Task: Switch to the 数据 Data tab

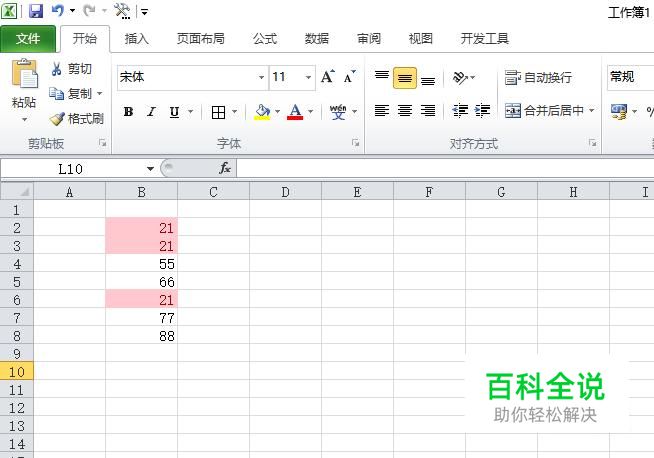Action: tap(317, 39)
